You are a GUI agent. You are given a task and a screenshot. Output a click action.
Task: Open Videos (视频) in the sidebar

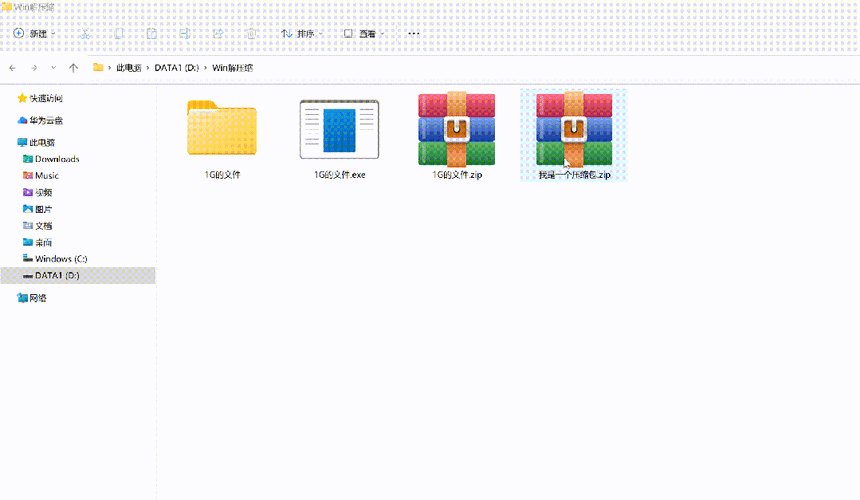click(37, 192)
